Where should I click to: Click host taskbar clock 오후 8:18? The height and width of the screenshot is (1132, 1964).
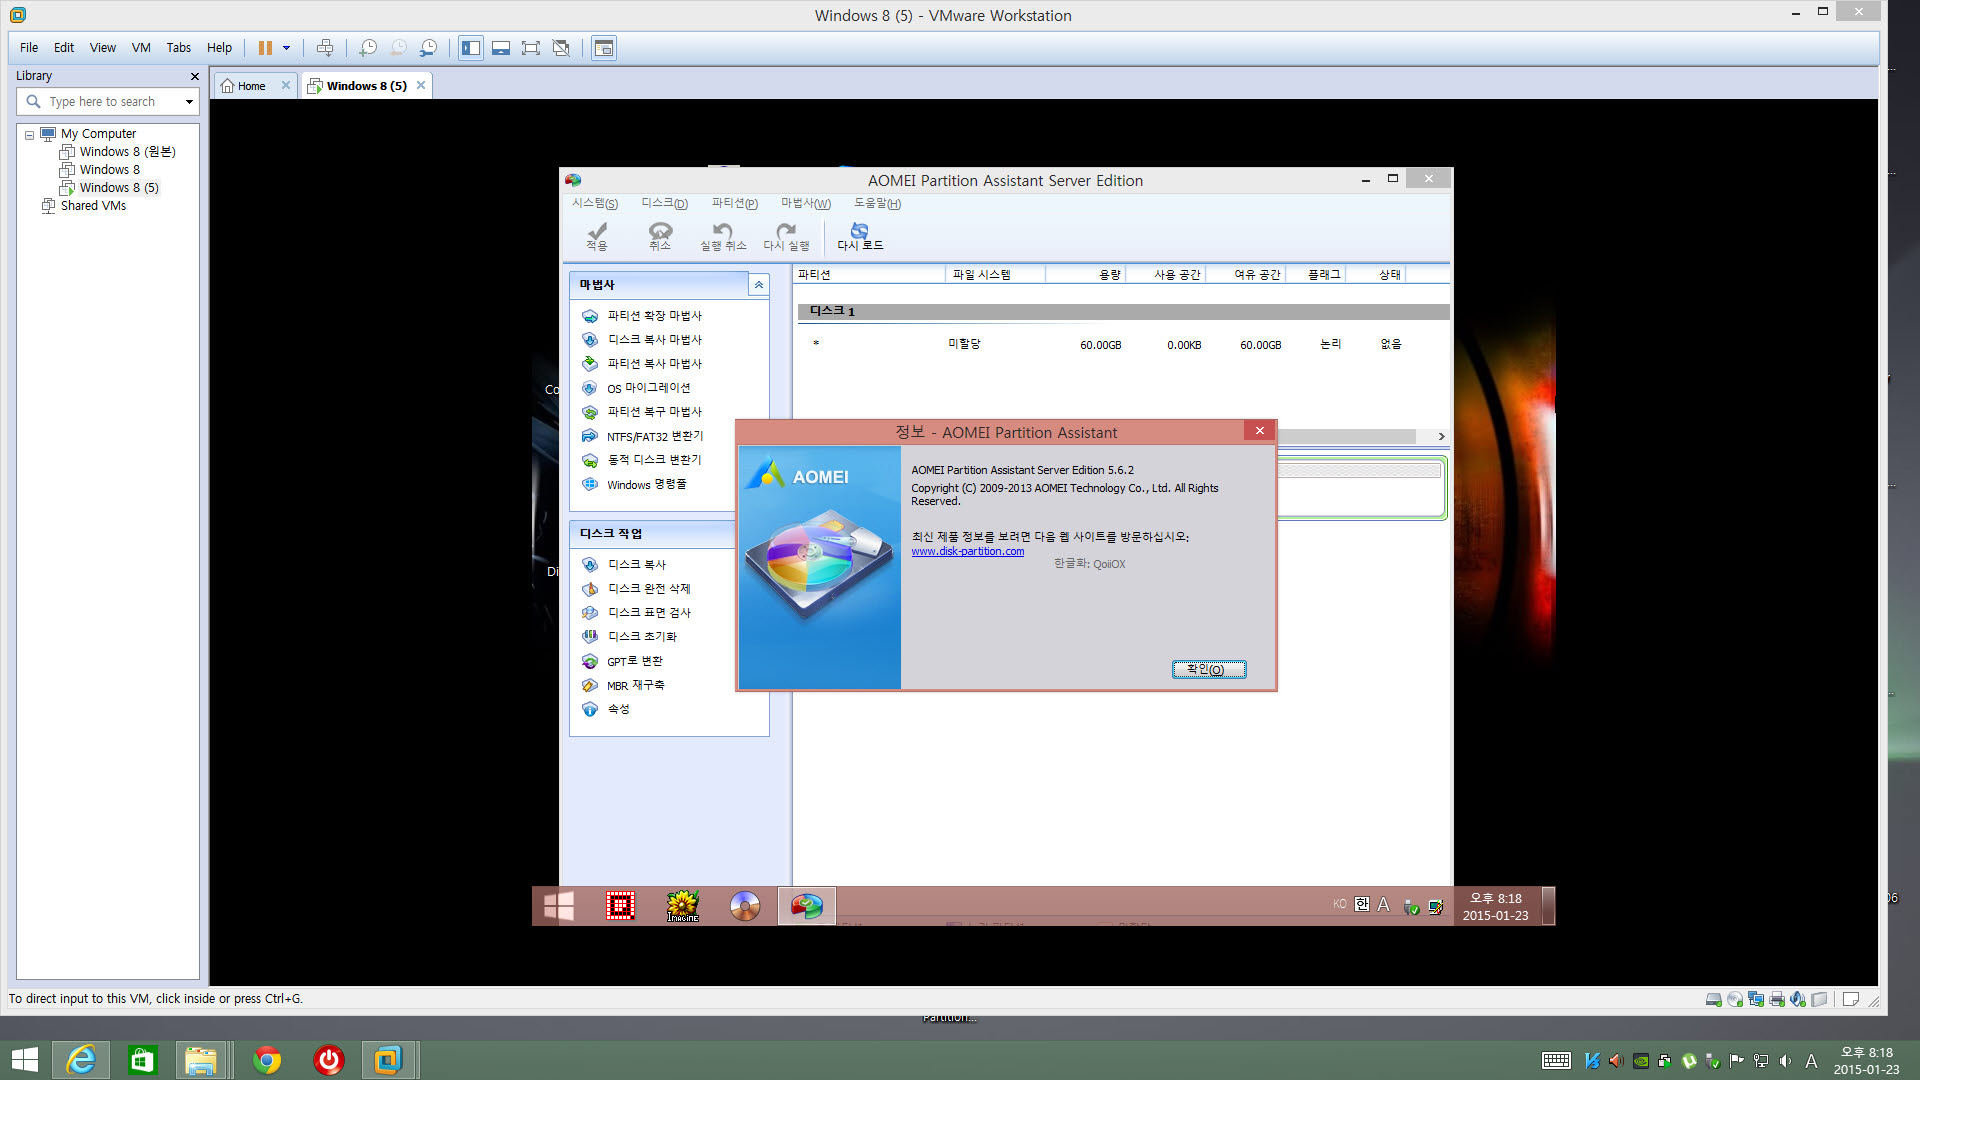pos(1866,1060)
